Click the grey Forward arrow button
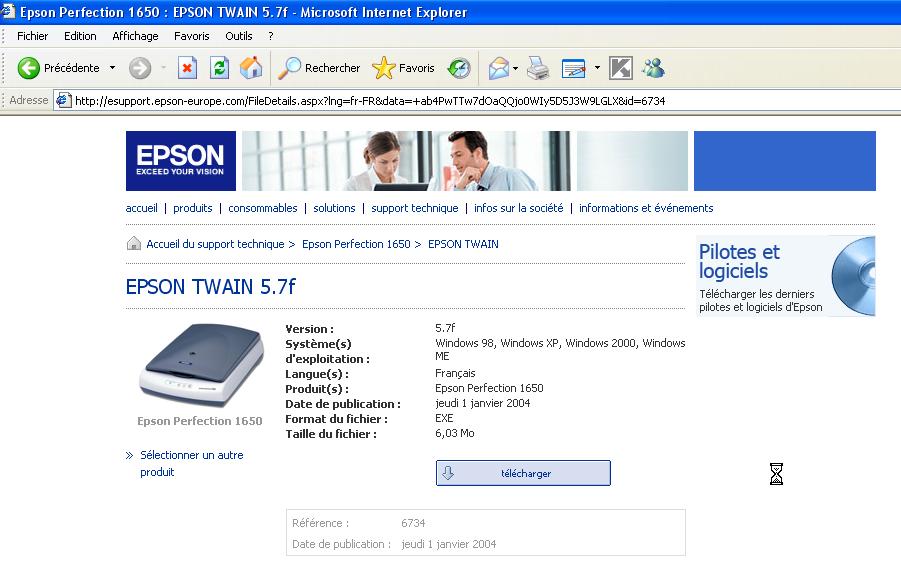This screenshot has width=901, height=576. [140, 68]
